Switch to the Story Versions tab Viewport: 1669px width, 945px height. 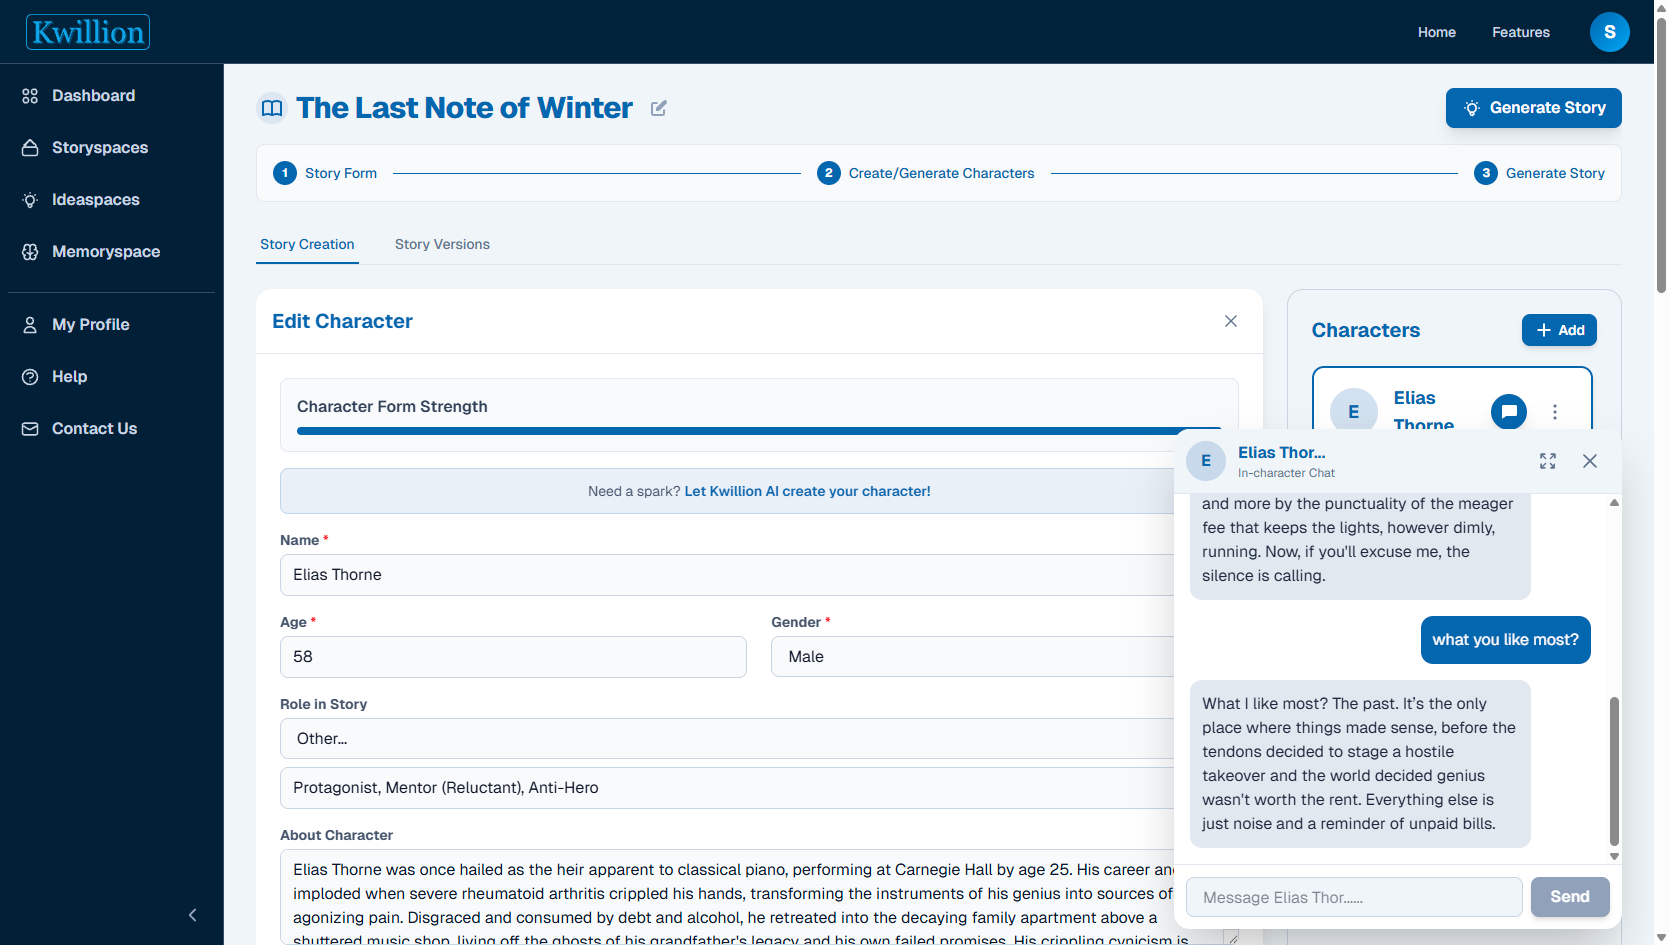442,244
